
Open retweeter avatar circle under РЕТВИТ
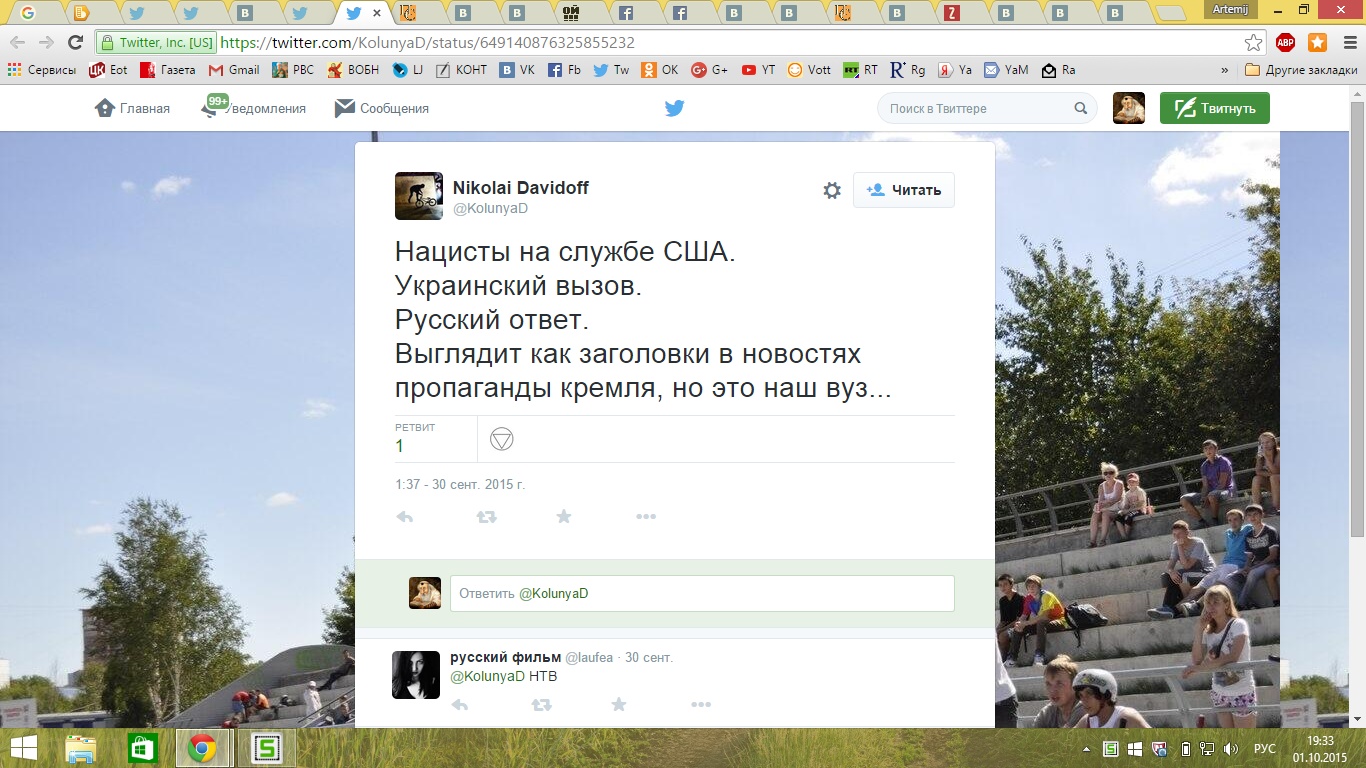[502, 439]
